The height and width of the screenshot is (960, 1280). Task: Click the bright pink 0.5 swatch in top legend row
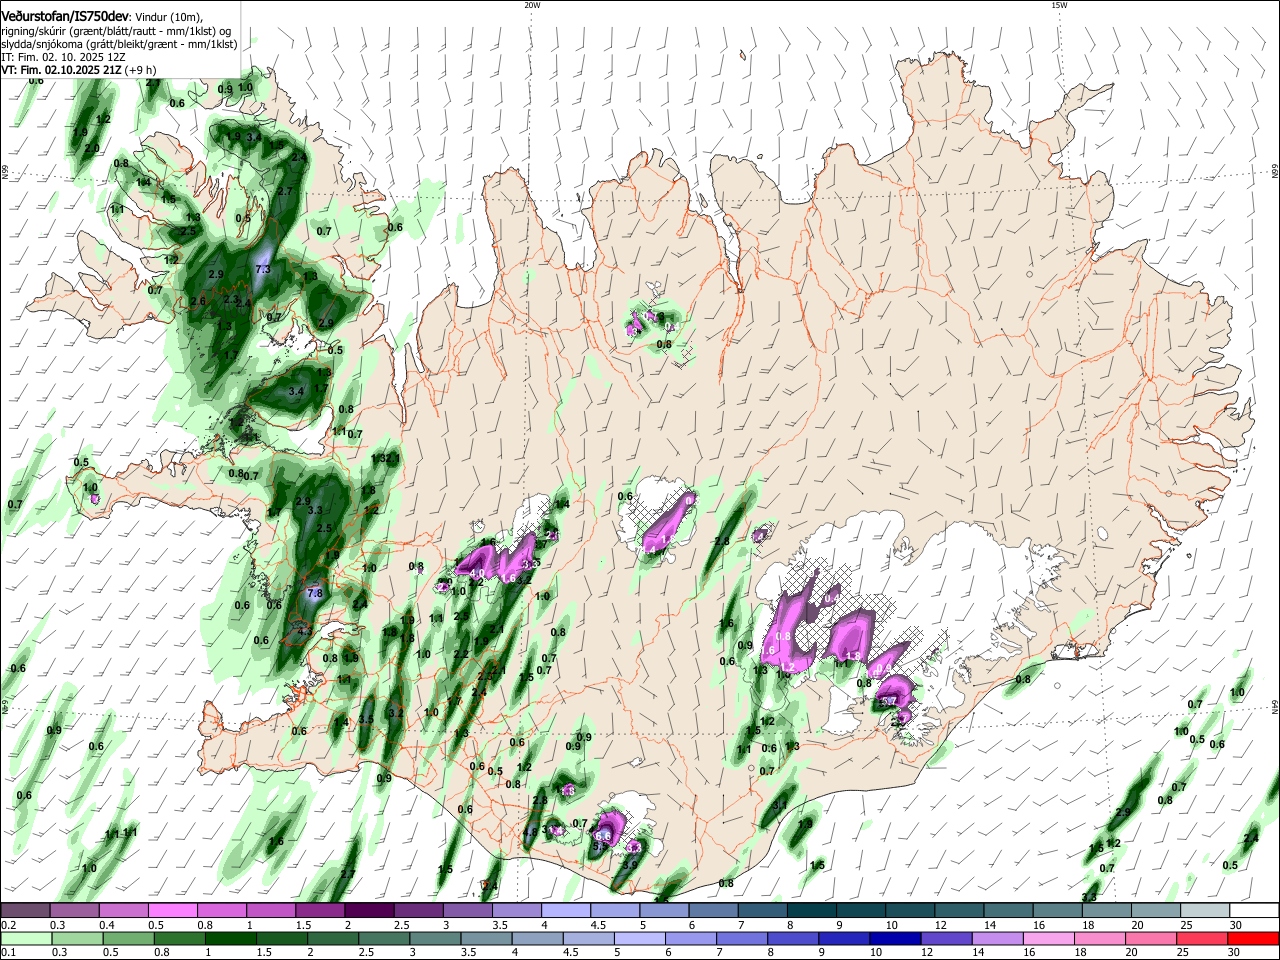coord(172,911)
